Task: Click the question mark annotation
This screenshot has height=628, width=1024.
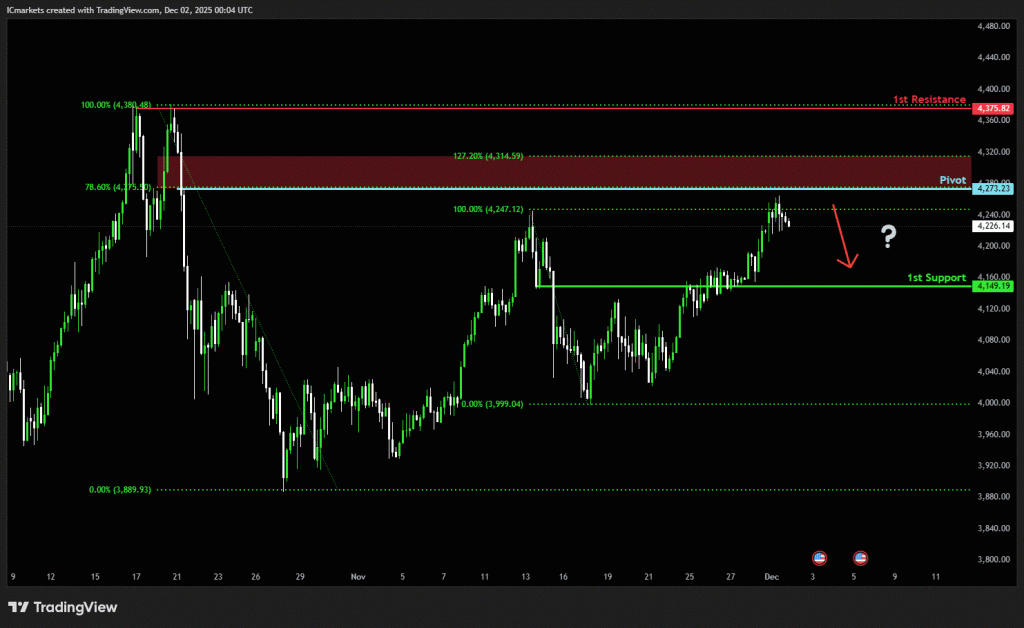Action: click(887, 237)
